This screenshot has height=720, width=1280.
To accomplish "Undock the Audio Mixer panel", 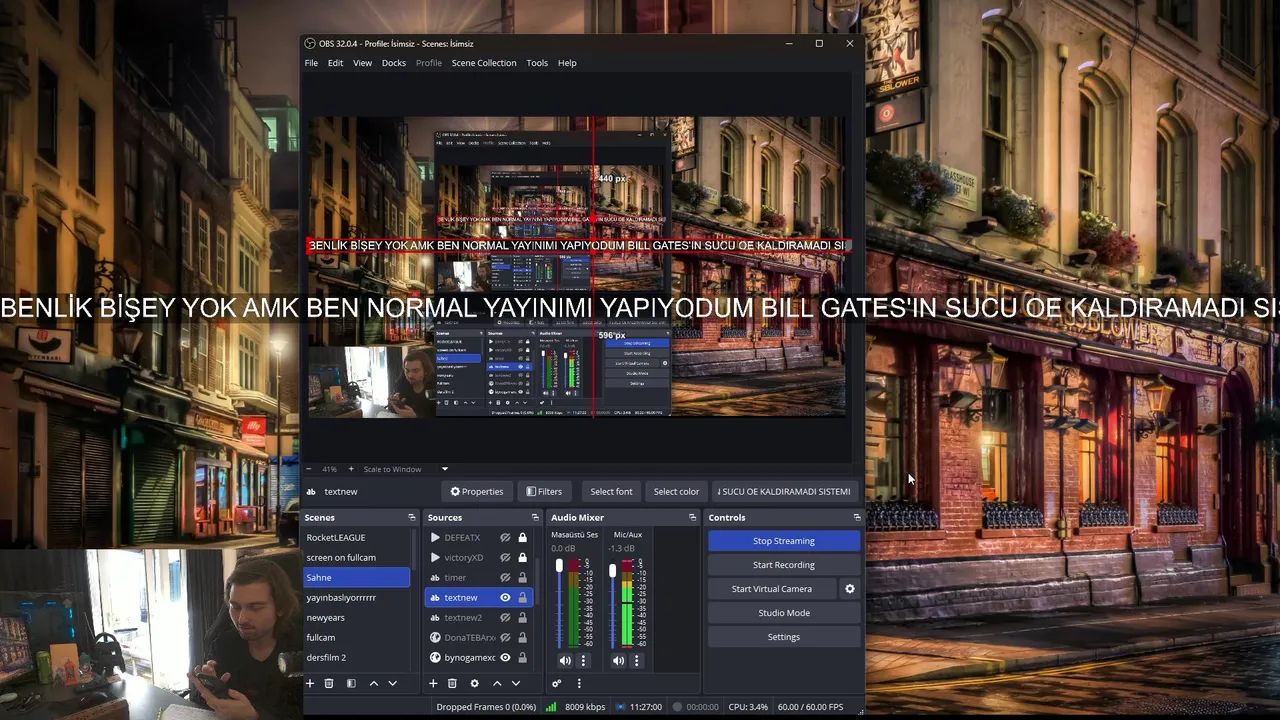I will coord(692,517).
